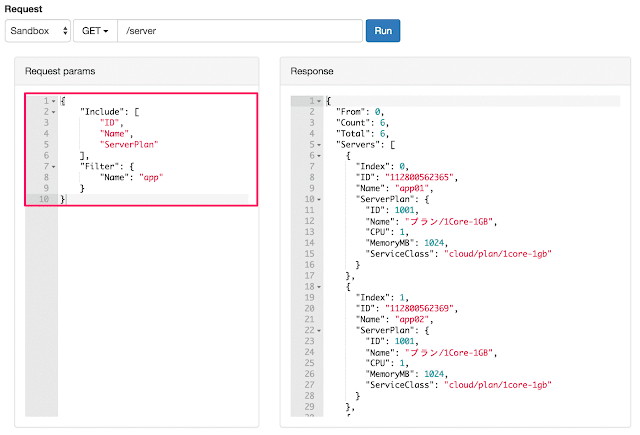Click MemoryMB value 1024 on line 14
Screen dimensions: 640x435
pyautogui.click(x=434, y=243)
